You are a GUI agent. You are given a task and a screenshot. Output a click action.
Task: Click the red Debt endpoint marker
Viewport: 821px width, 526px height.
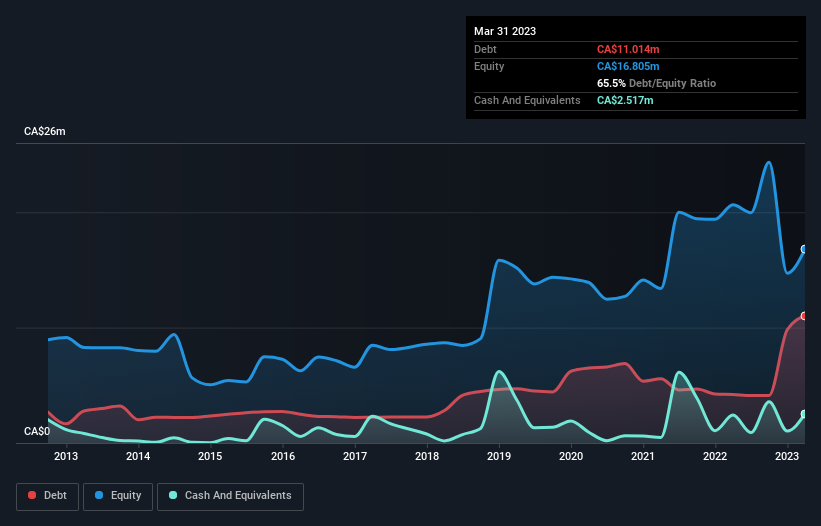tap(804, 316)
